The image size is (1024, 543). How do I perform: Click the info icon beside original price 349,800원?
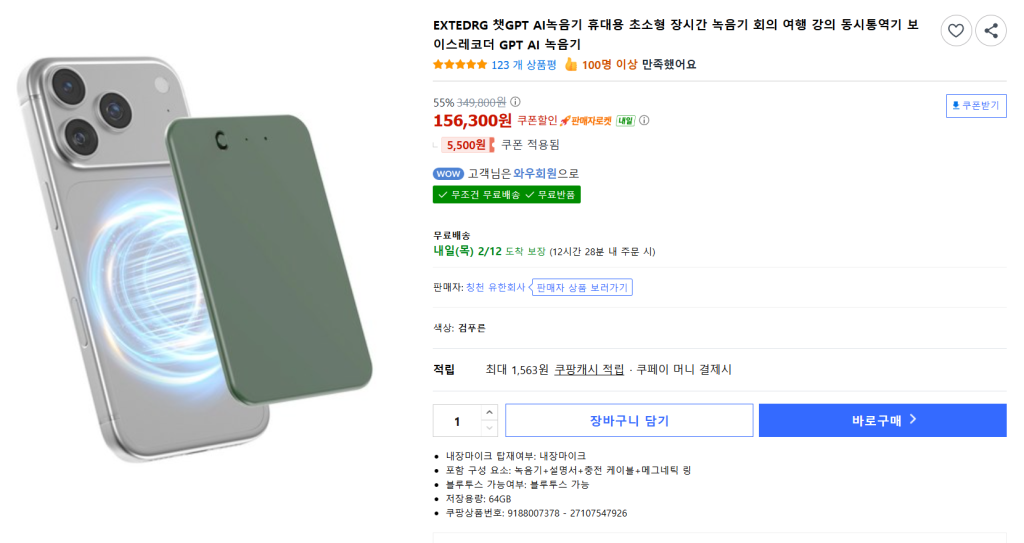(x=515, y=101)
